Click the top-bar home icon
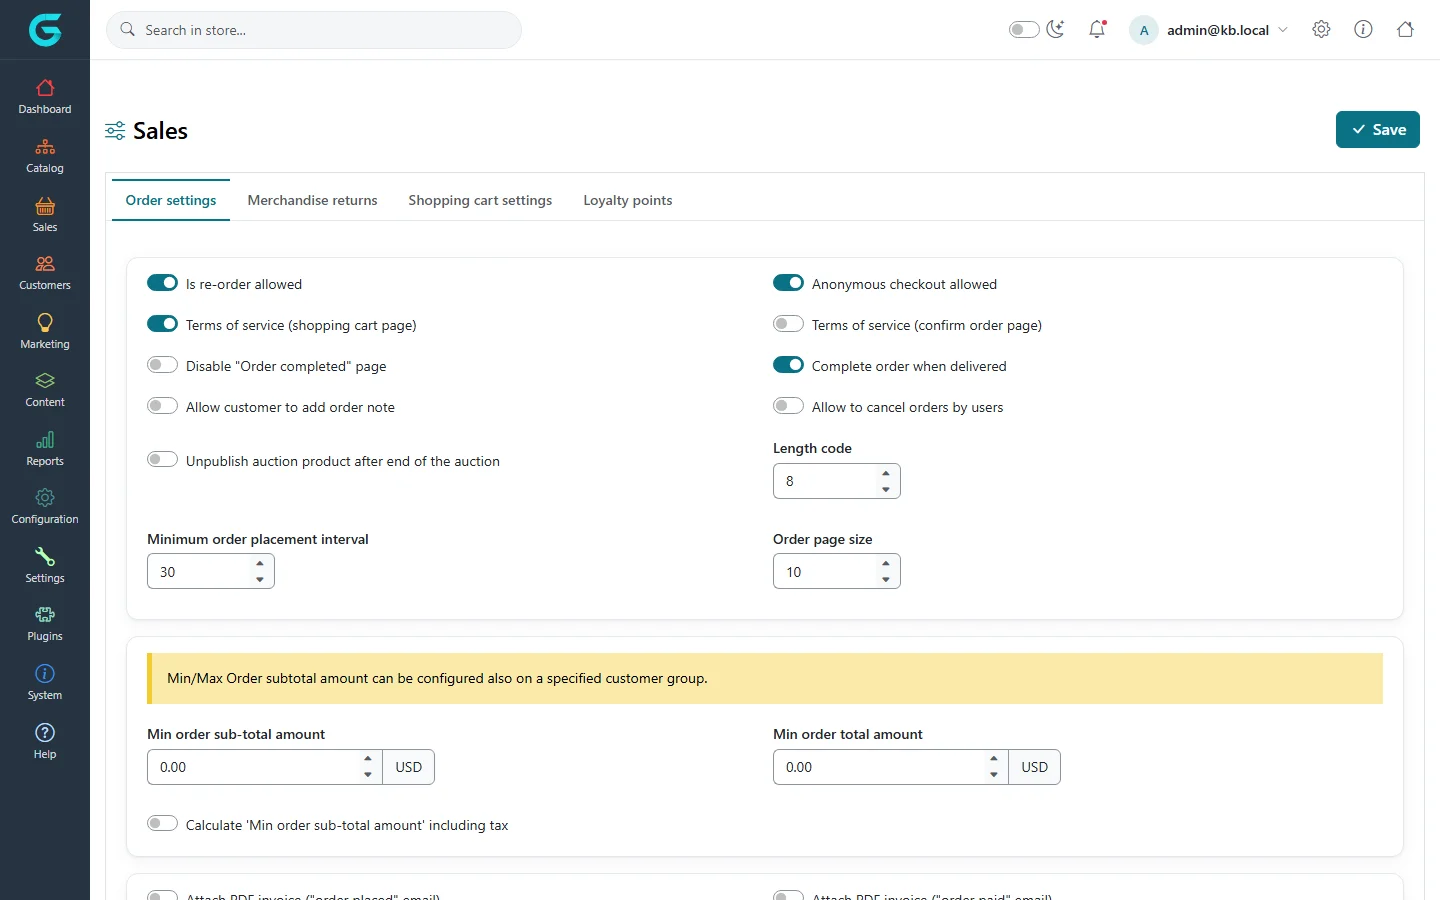 (x=1405, y=30)
